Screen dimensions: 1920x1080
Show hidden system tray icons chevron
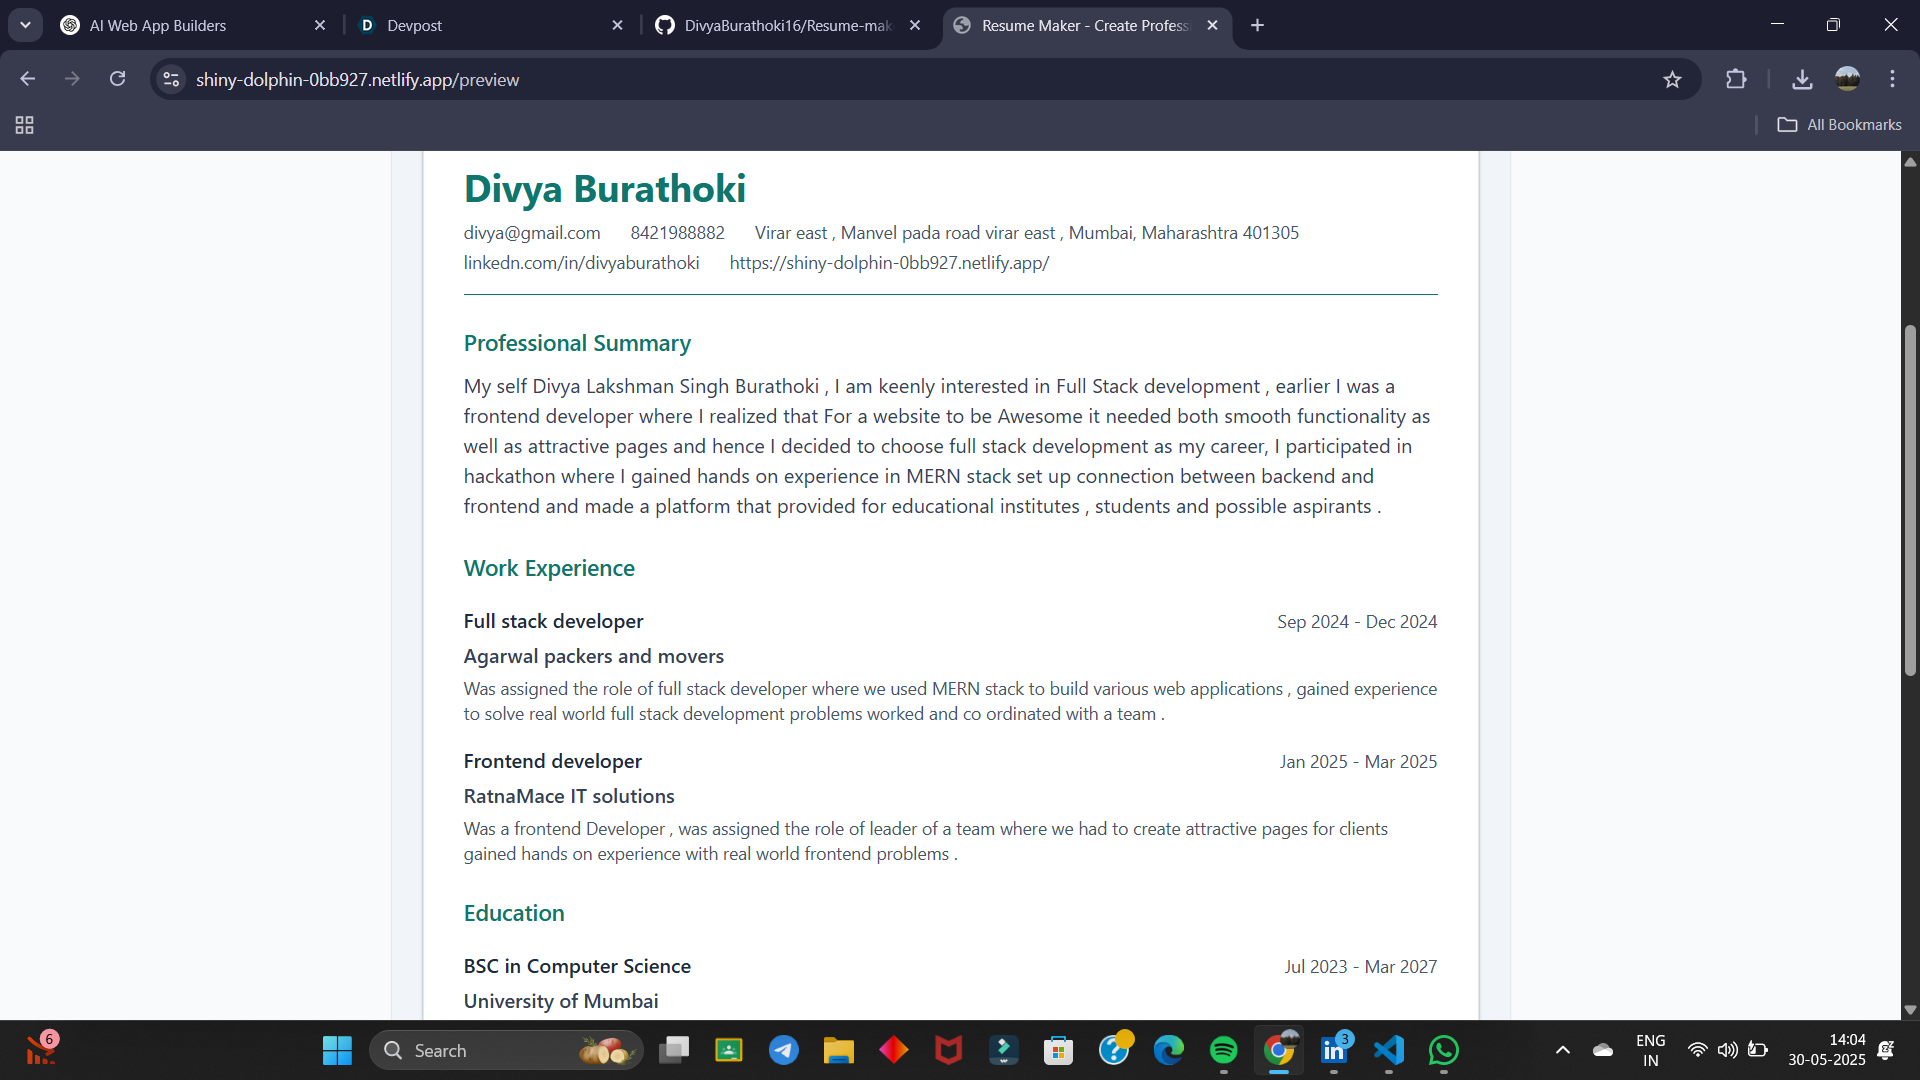coord(1562,1050)
